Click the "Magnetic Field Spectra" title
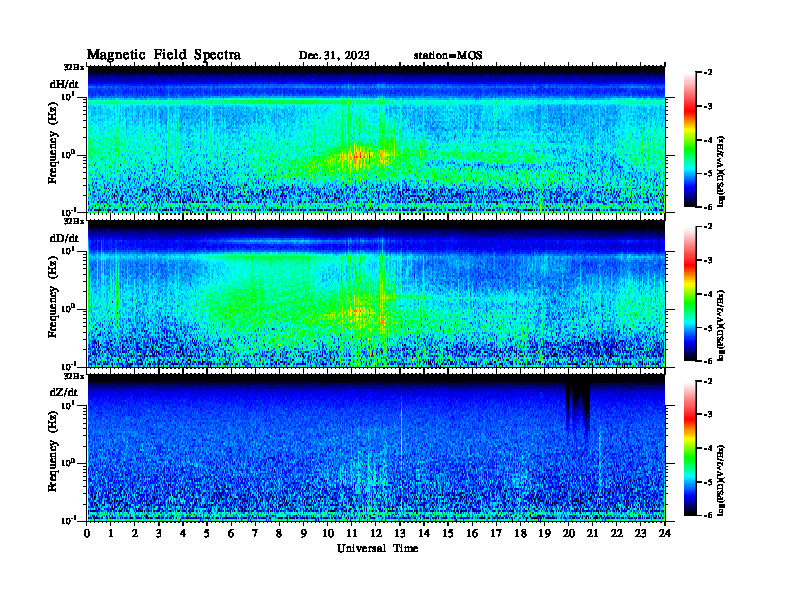The width and height of the screenshot is (792, 612). tap(164, 55)
